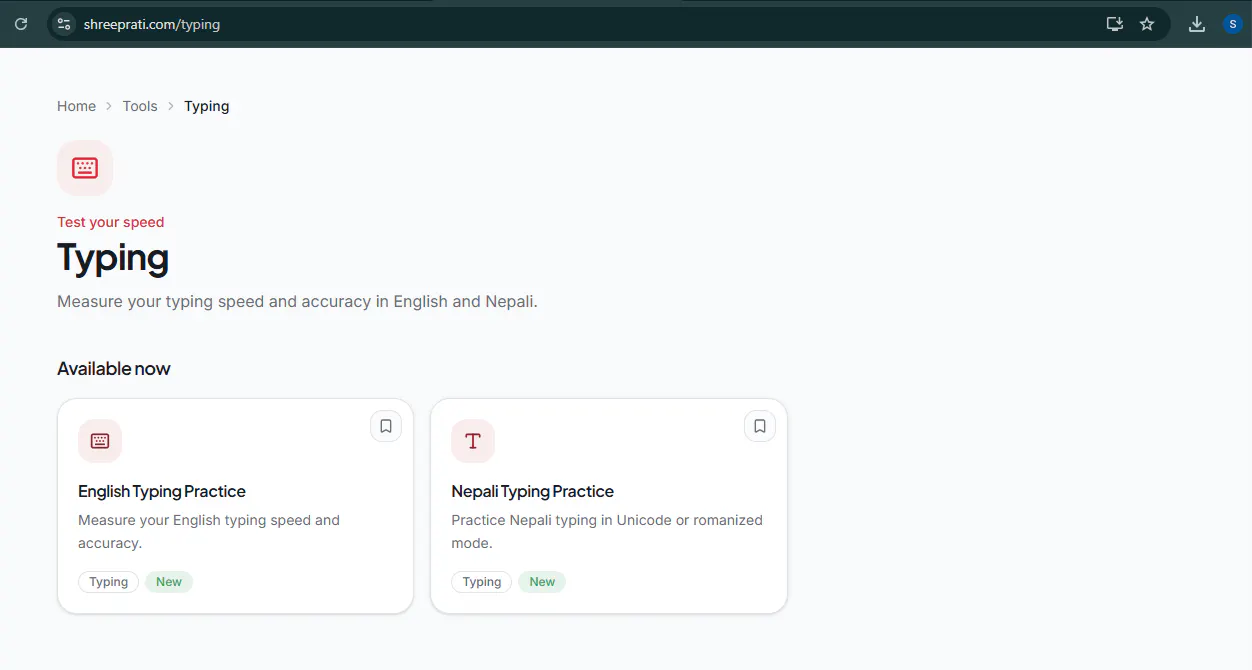Click chevron separator between Home and Tools
Viewport: 1252px width, 670px height.
coord(109,106)
